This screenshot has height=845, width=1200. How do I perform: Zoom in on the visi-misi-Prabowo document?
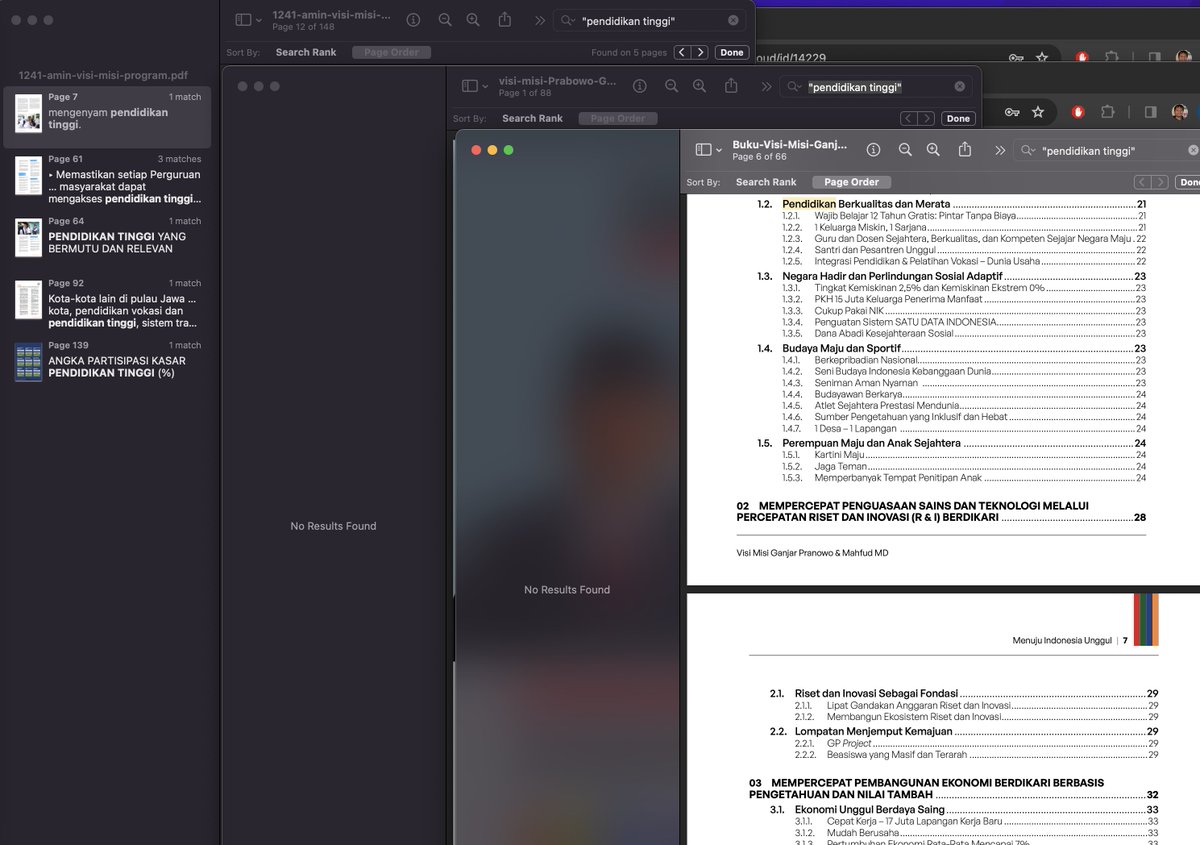(700, 86)
